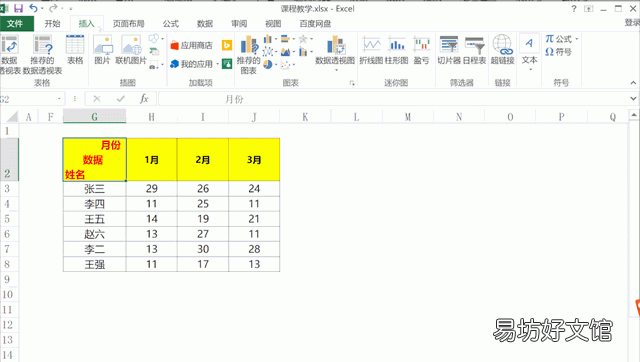Click the formula bar showing 月份
640x362 pixels.
coord(393,99)
